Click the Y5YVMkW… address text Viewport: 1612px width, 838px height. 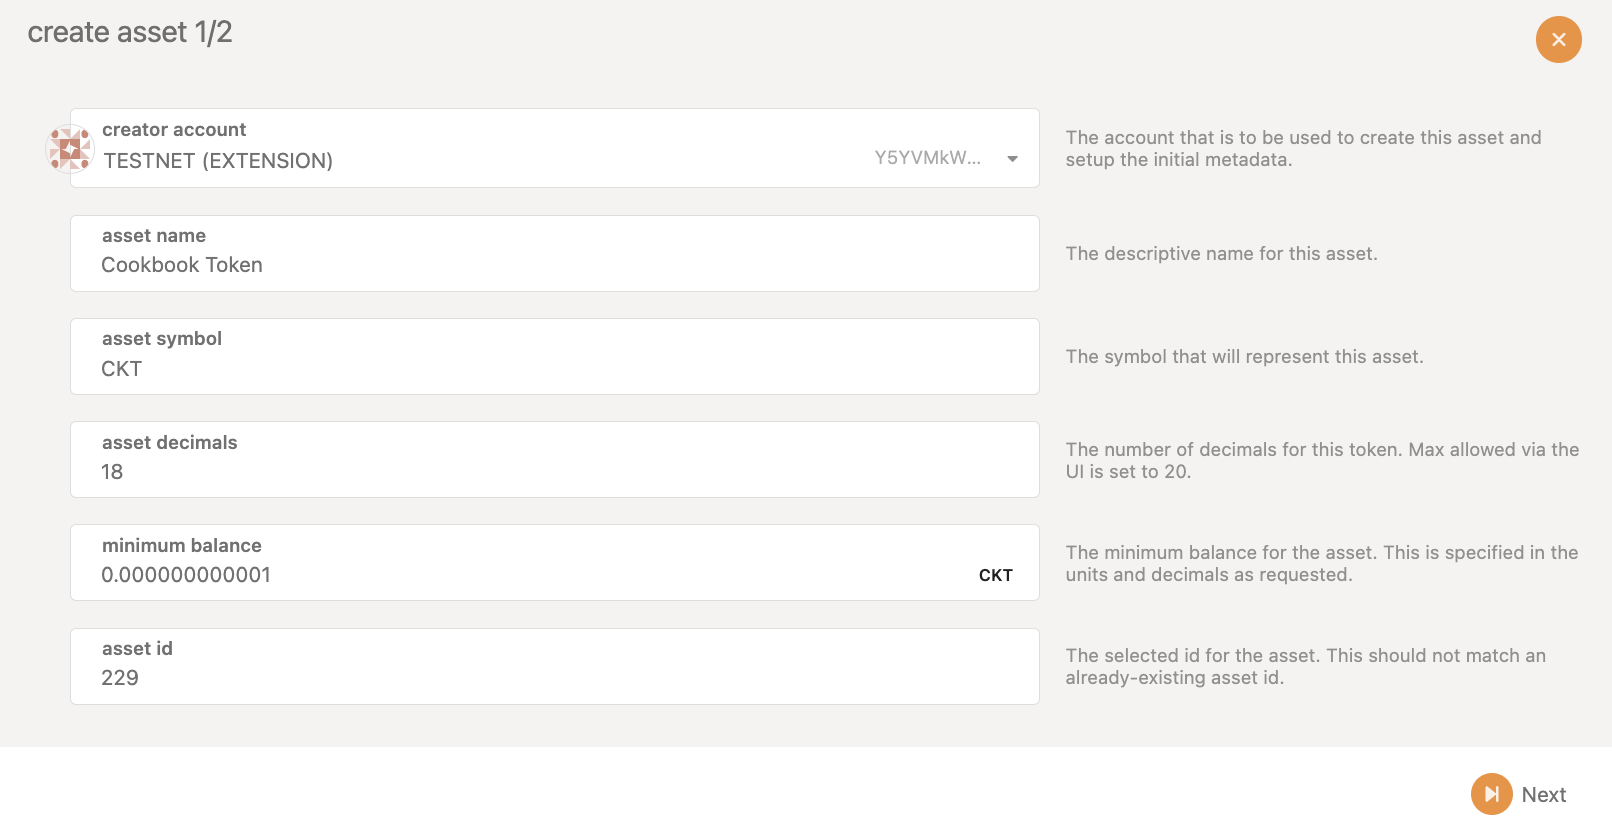click(x=927, y=158)
